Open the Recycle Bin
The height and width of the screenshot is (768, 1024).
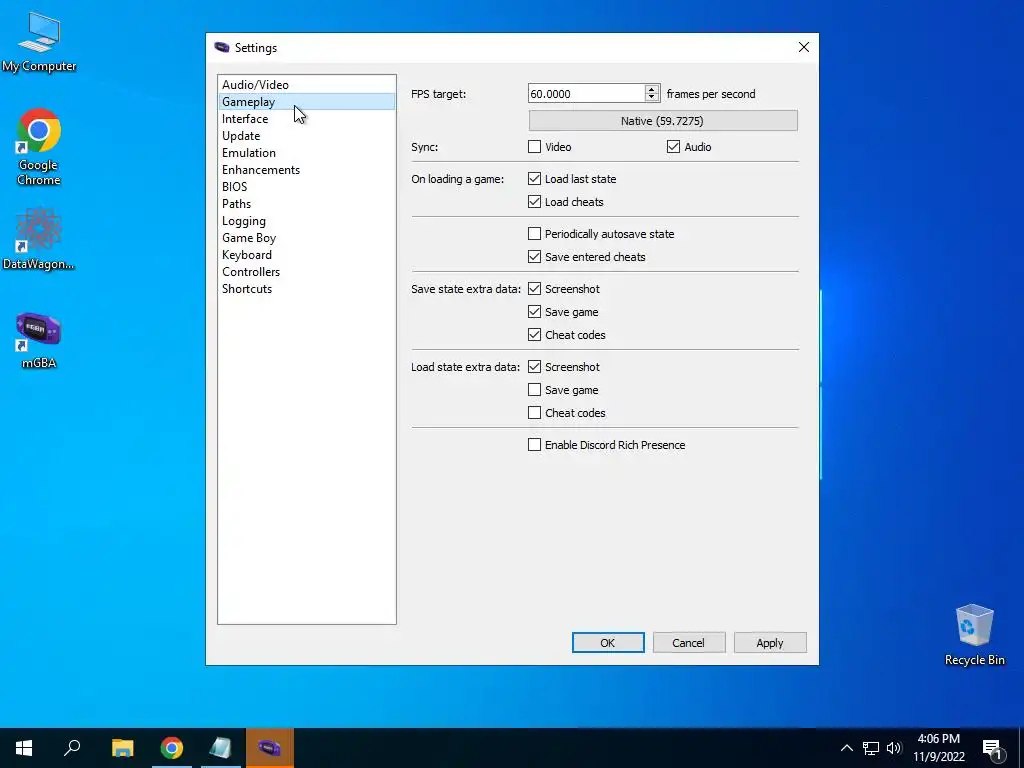coord(974,635)
